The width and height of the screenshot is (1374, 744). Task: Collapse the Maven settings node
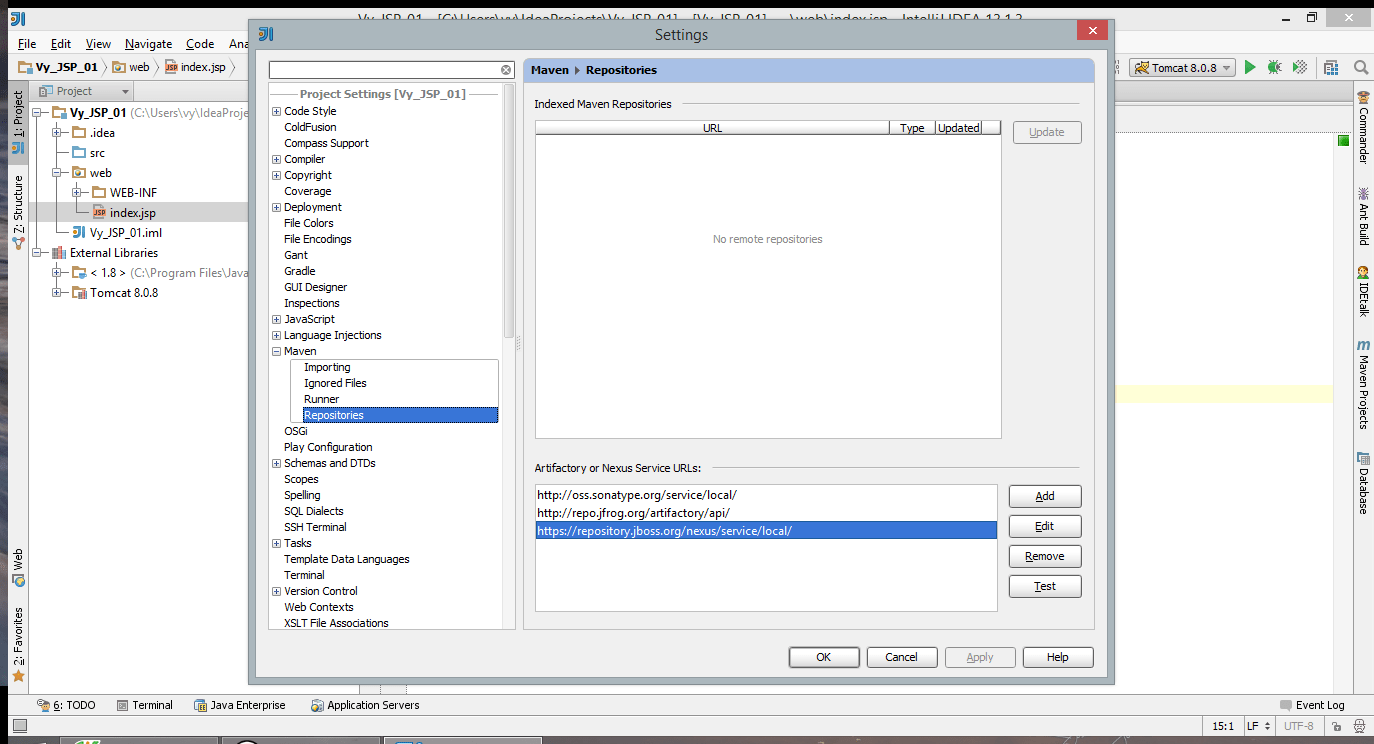tap(276, 351)
